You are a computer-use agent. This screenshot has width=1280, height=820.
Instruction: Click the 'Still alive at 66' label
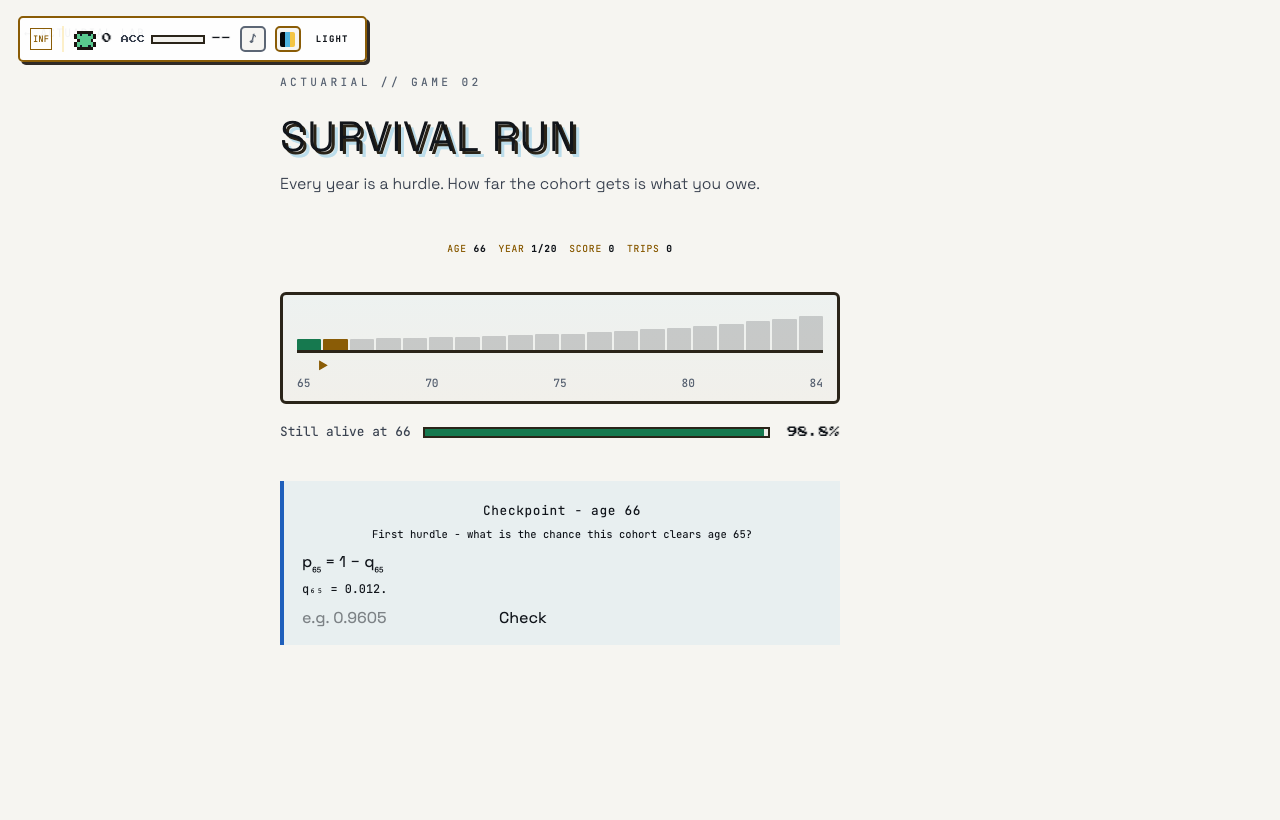[x=345, y=432]
